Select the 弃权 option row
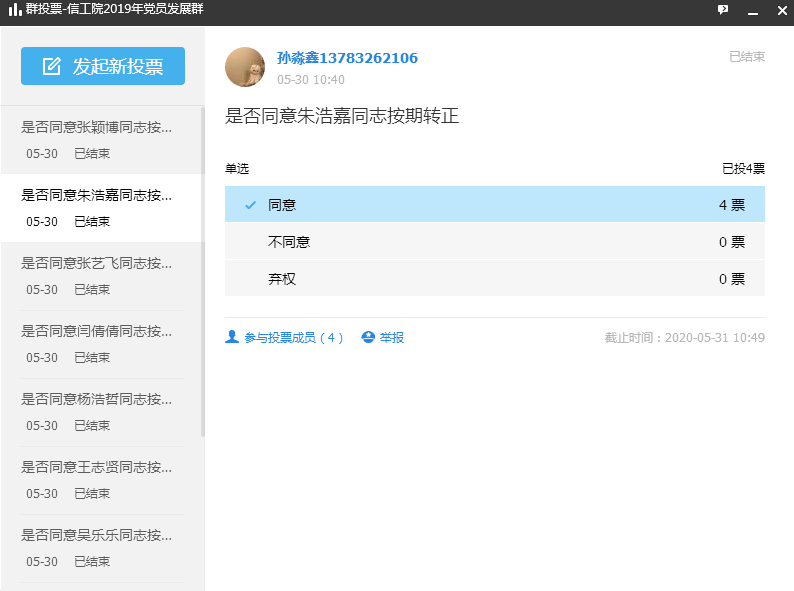This screenshot has width=794, height=591. 495,279
